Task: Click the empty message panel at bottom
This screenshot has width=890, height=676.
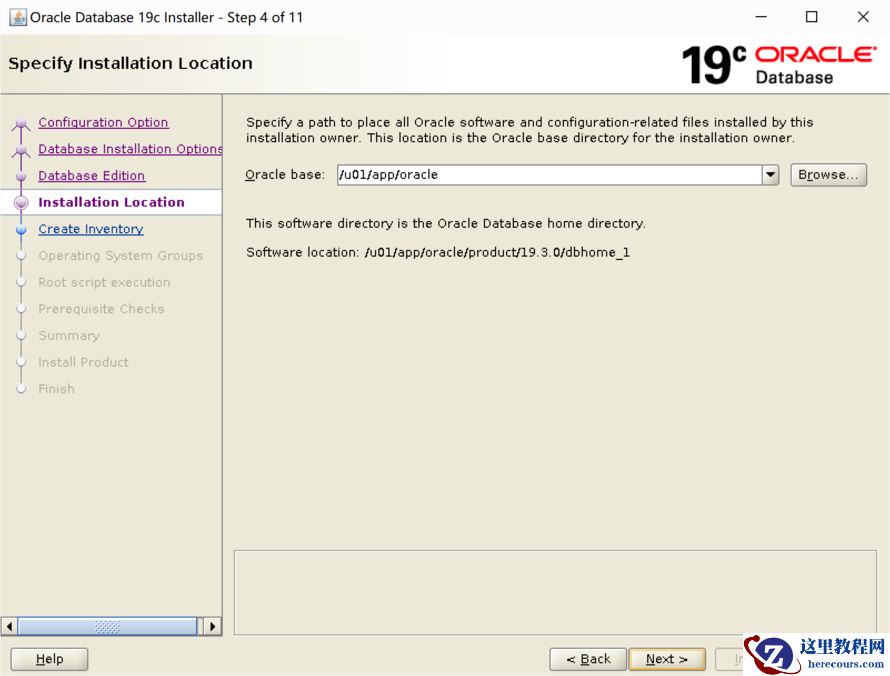Action: [555, 592]
